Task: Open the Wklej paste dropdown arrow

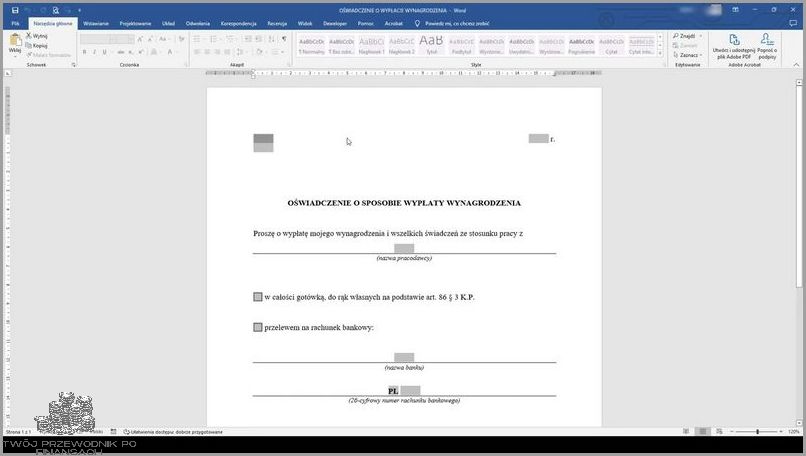Action: point(15,56)
